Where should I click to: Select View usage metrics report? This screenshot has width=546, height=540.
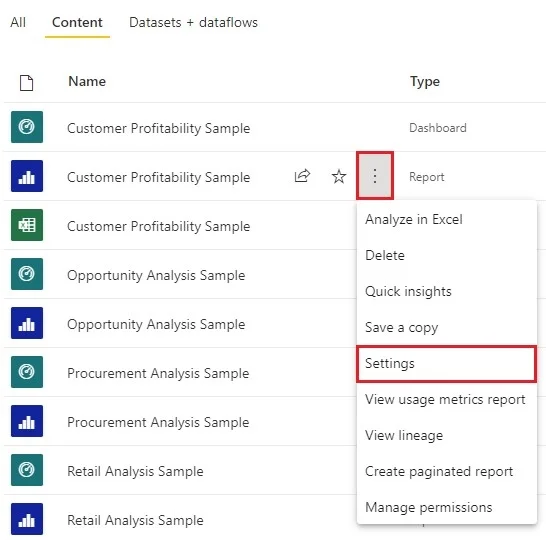[x=445, y=400]
